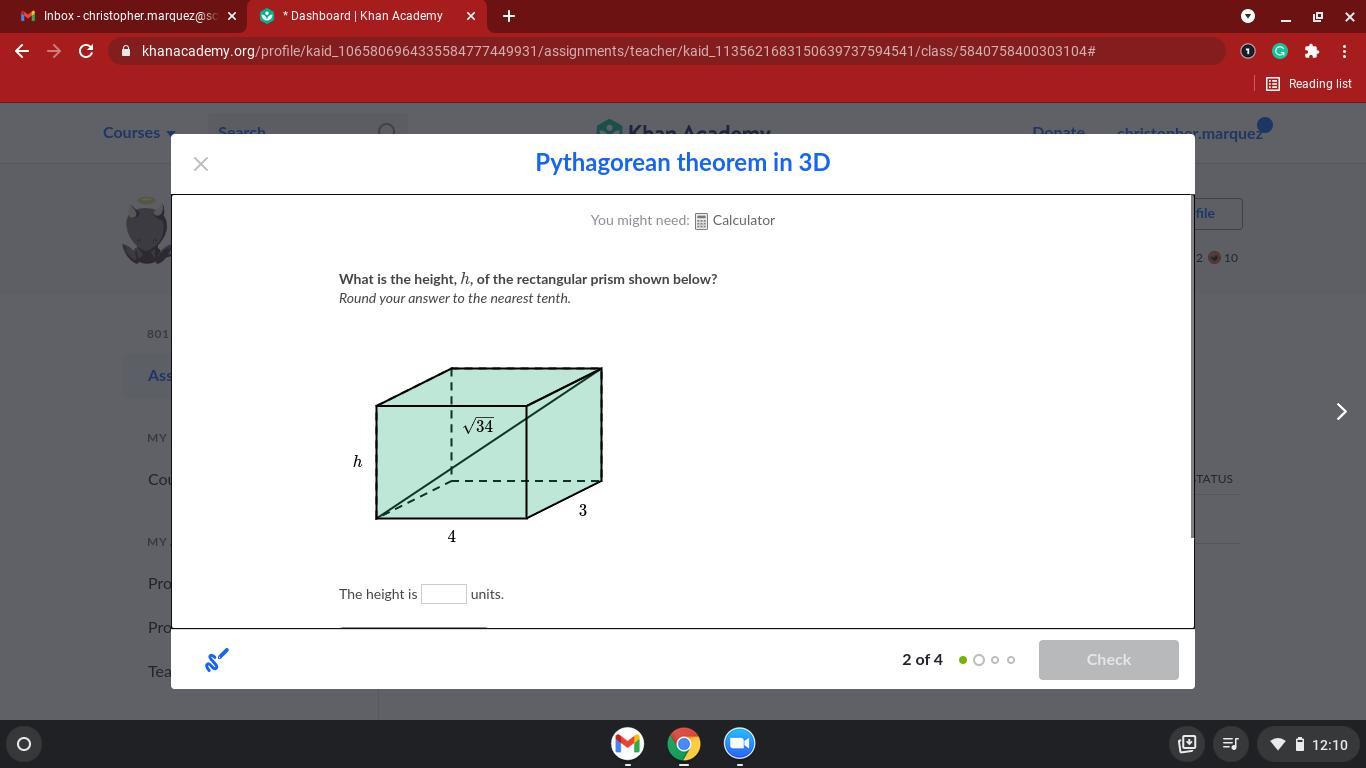Open a new browser tab

point(508,16)
